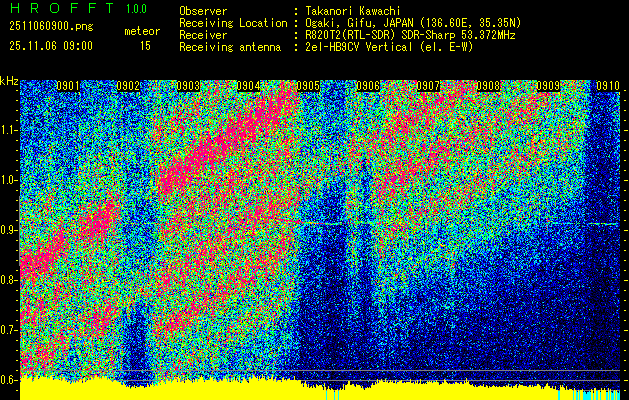Click the version number 1.0.0
Image resolution: width=629 pixels, height=400 pixels.
click(136, 8)
